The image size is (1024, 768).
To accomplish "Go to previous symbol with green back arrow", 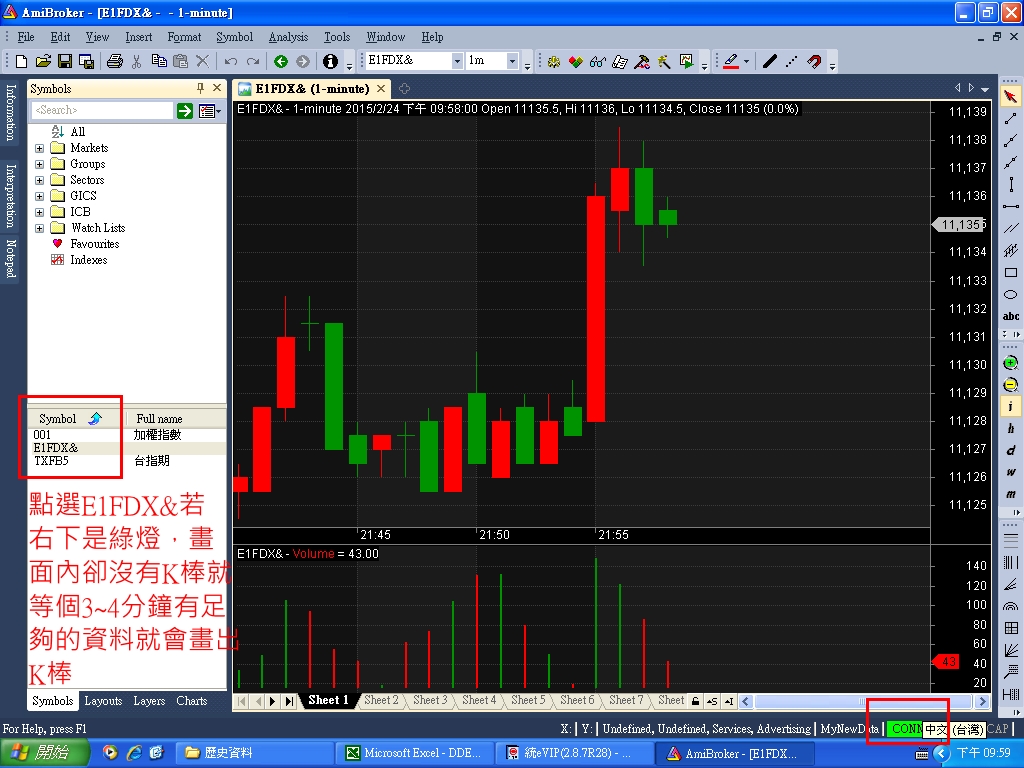I will coord(281,61).
